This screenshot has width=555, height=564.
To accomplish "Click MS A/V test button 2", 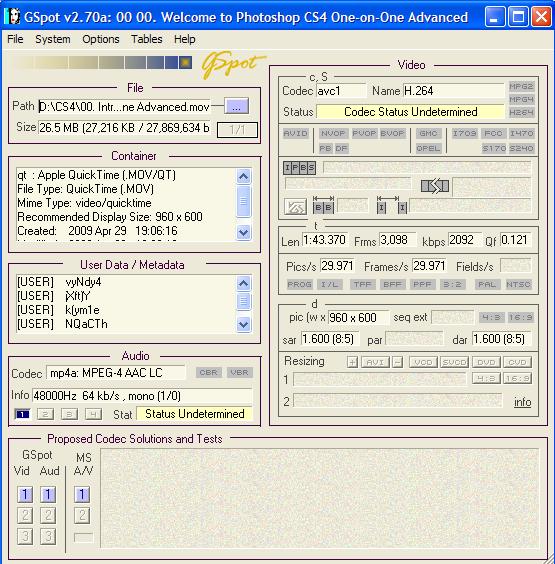I will 82,515.
